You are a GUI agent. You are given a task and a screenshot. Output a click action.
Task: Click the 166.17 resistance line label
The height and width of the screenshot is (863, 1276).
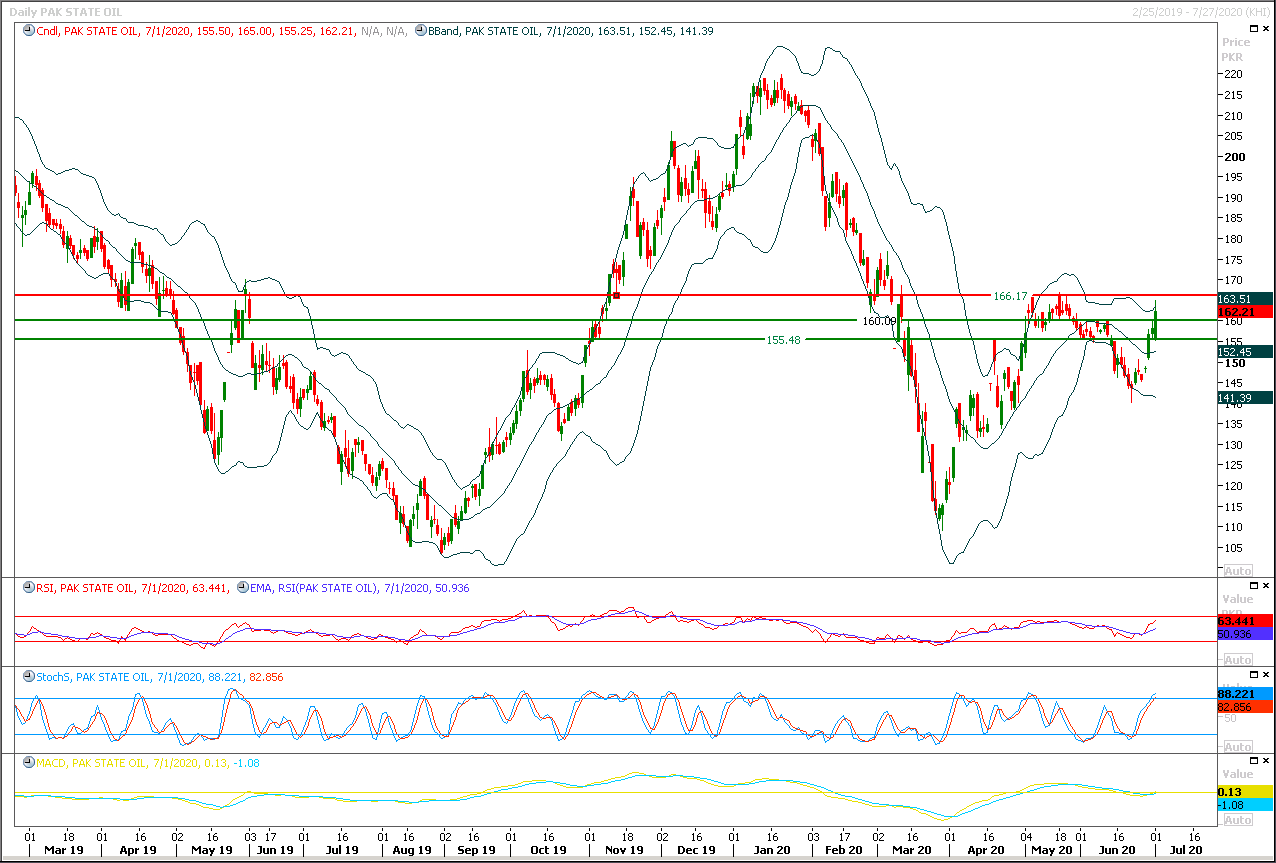tap(1010, 296)
